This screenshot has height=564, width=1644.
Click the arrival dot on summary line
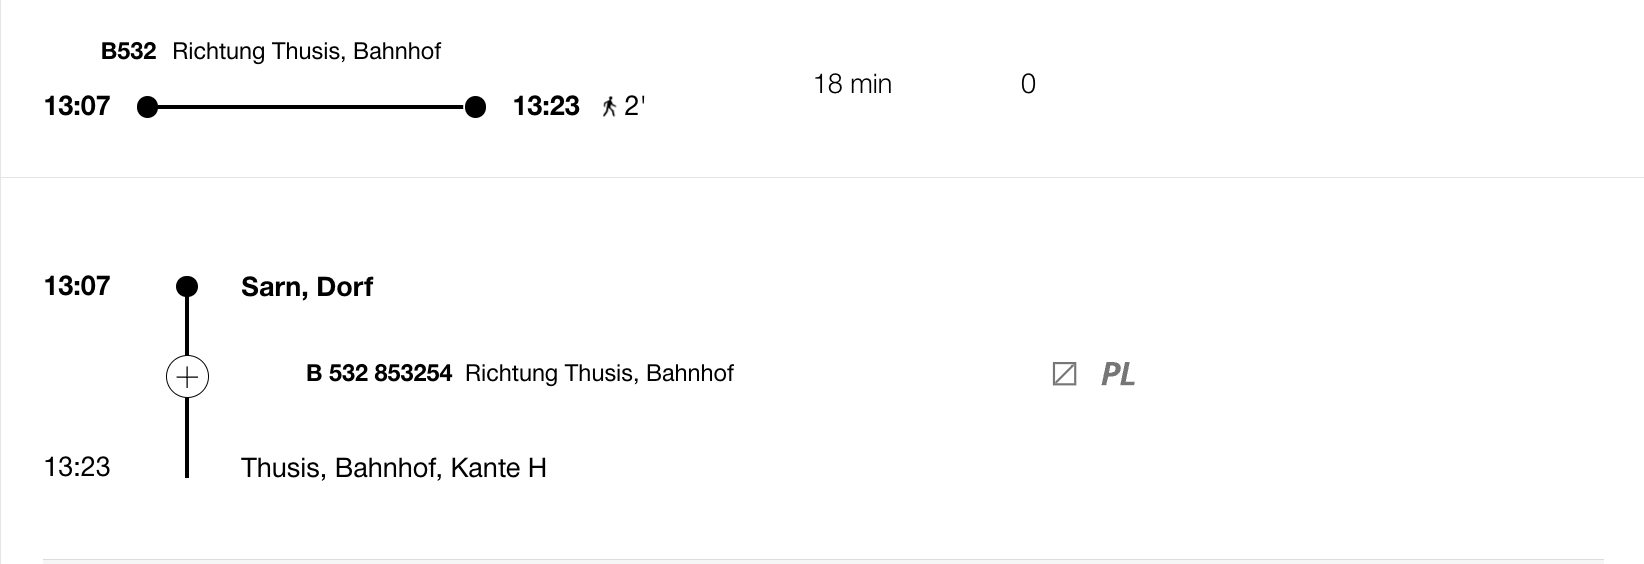point(475,107)
